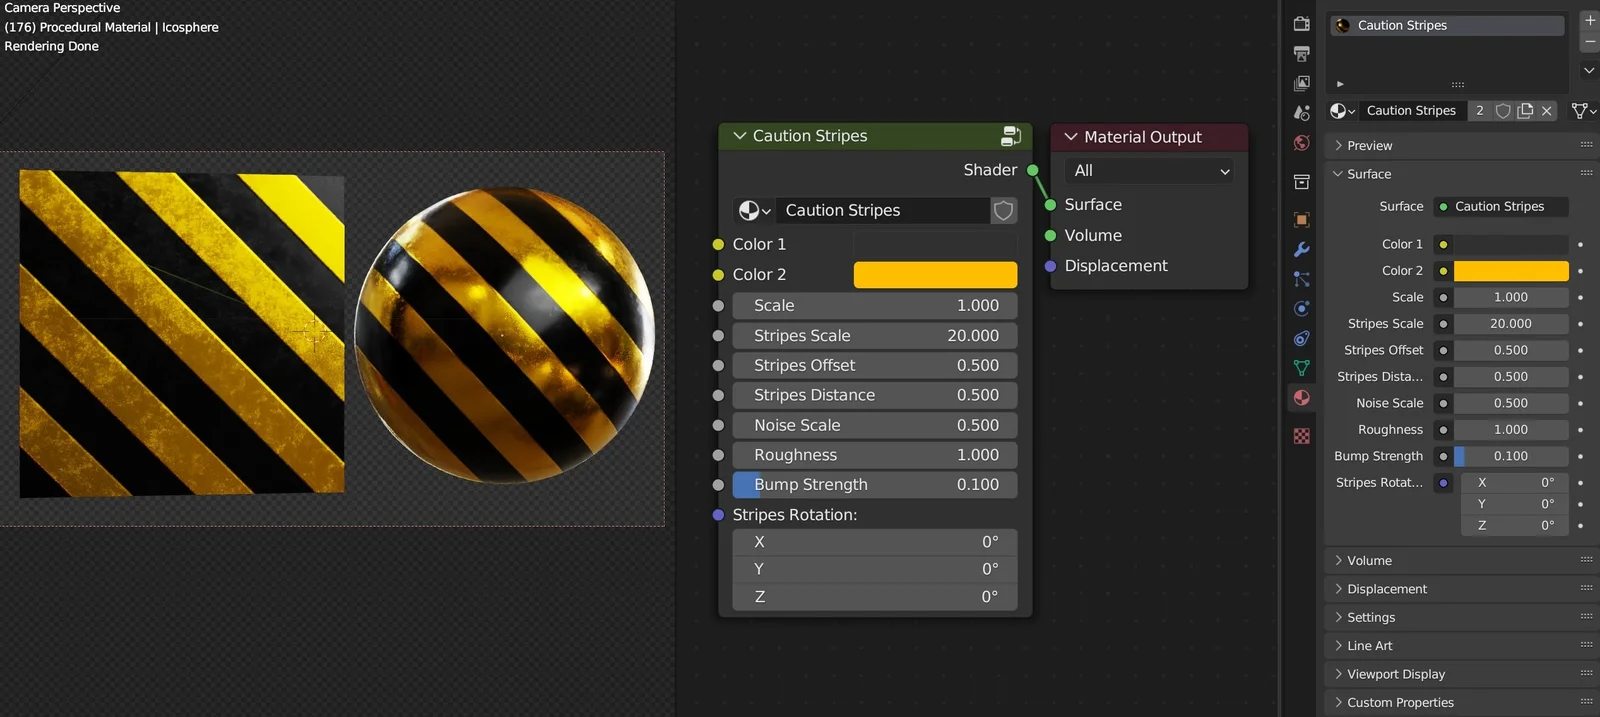Click the Surface shader Caution Stripes button
The height and width of the screenshot is (717, 1600).
[x=1500, y=207]
